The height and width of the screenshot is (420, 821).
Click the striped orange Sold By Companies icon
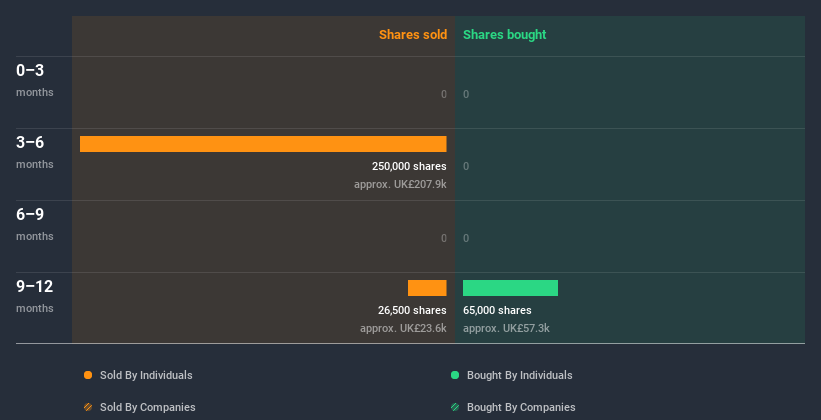pyautogui.click(x=88, y=407)
